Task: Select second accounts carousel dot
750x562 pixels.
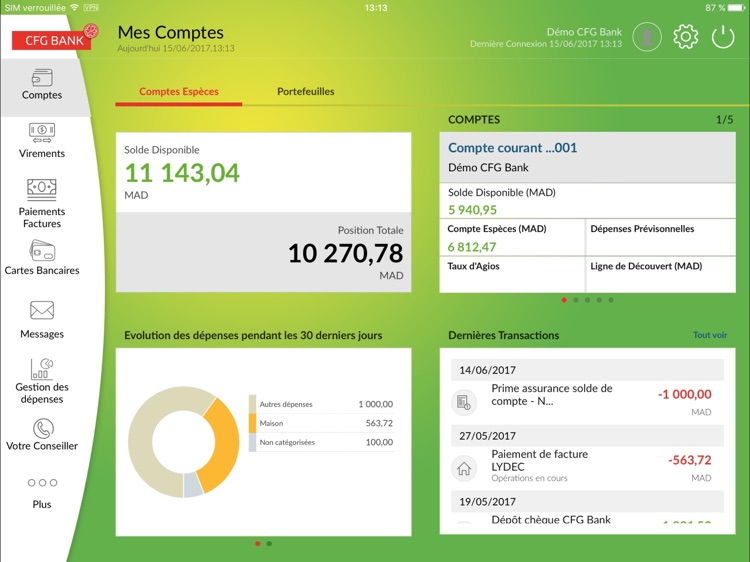Action: (x=576, y=300)
